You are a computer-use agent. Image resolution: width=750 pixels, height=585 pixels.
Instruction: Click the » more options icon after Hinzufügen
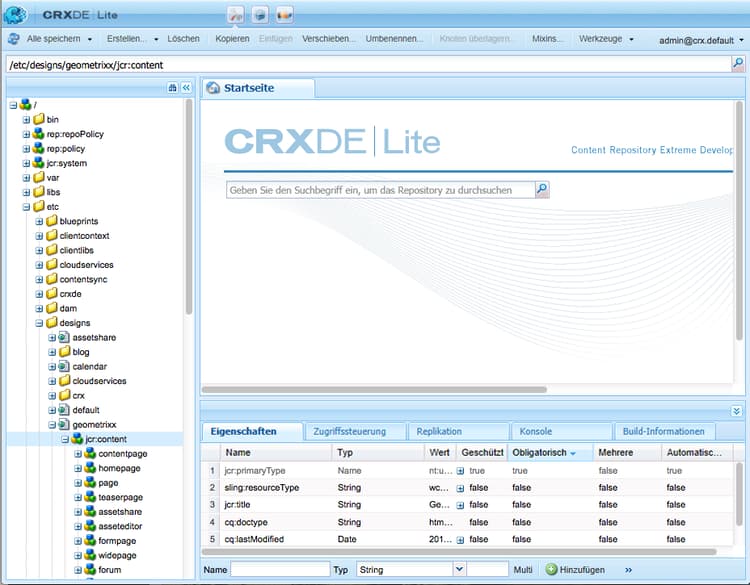(x=628, y=570)
